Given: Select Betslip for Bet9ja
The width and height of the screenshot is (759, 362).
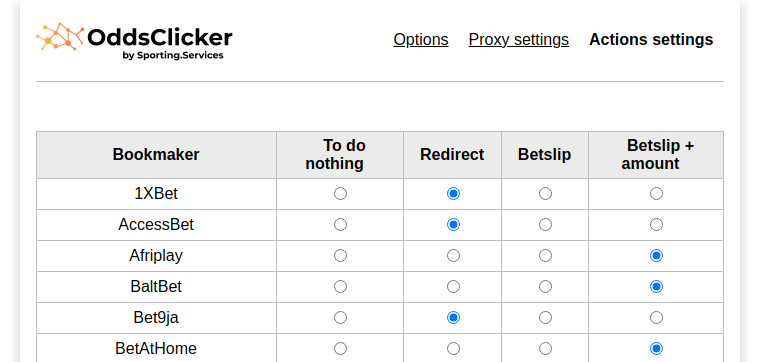Looking at the screenshot, I should tap(545, 317).
